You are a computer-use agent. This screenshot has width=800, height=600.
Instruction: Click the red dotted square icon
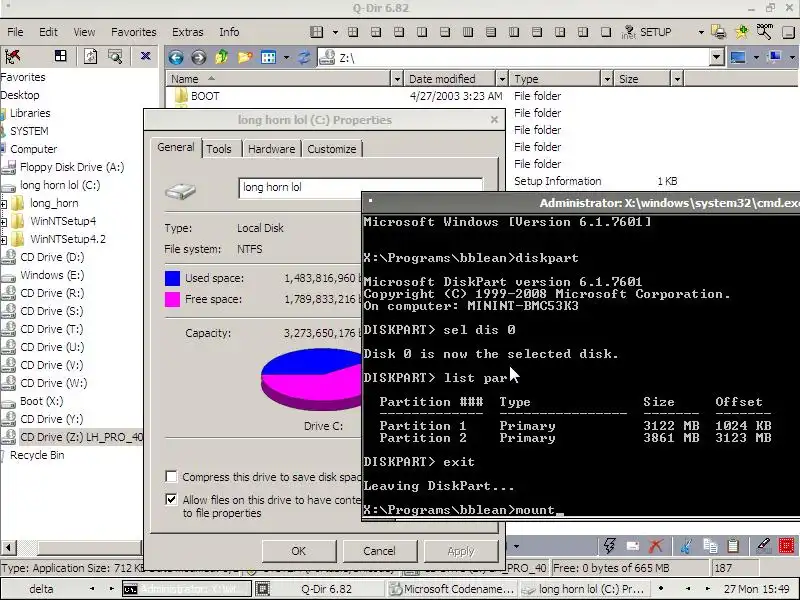tap(786, 546)
